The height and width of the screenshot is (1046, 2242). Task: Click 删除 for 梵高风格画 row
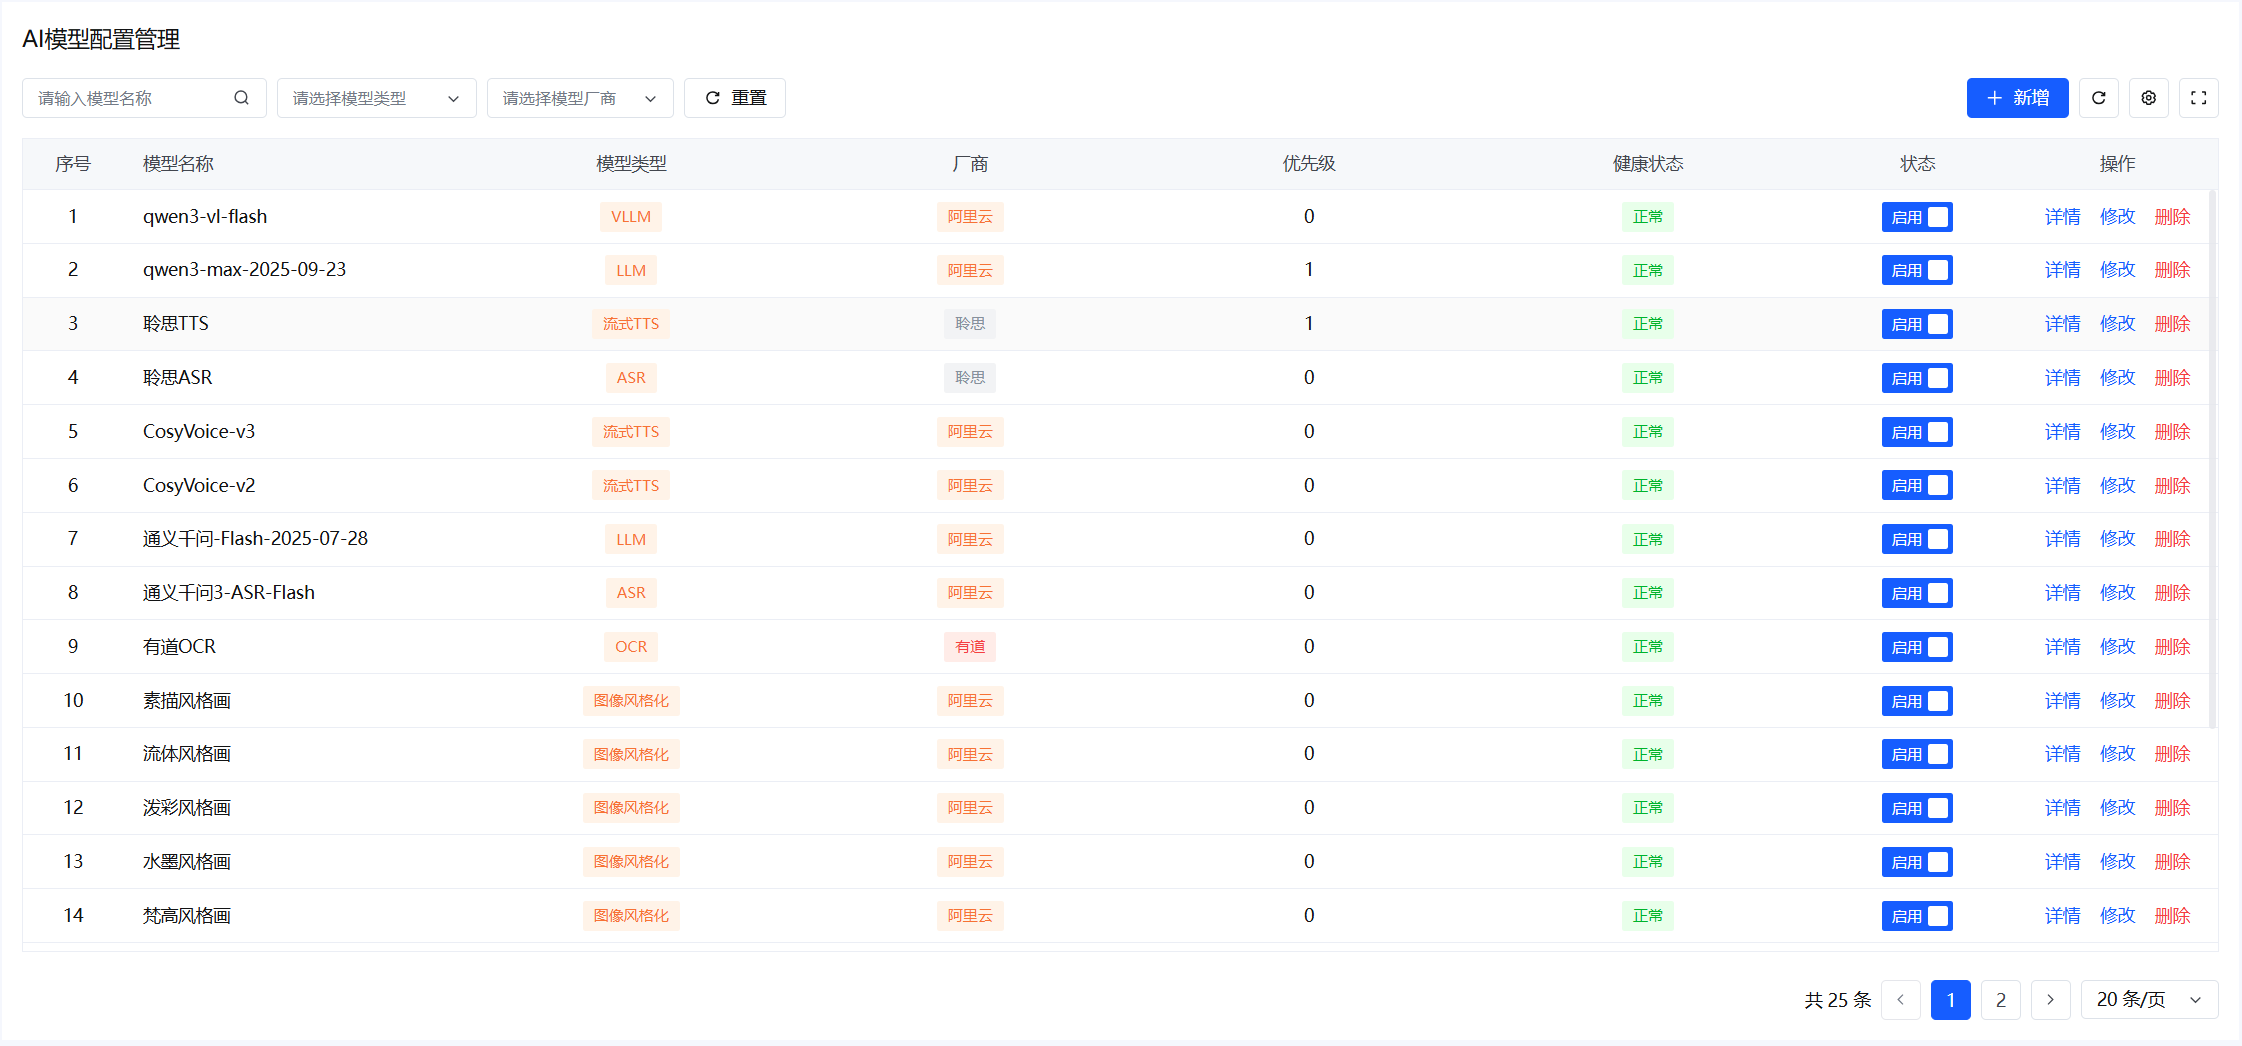pos(2172,916)
